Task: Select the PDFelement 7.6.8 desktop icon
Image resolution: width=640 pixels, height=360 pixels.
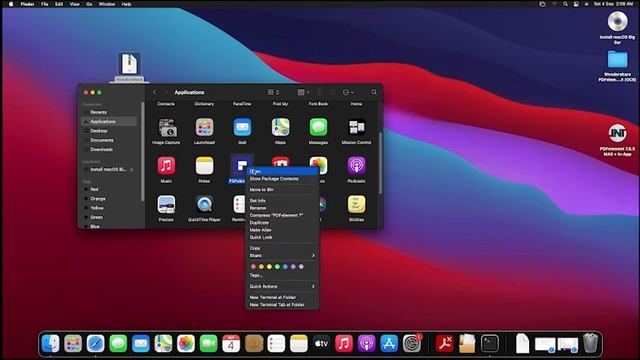Action: pyautogui.click(x=617, y=133)
